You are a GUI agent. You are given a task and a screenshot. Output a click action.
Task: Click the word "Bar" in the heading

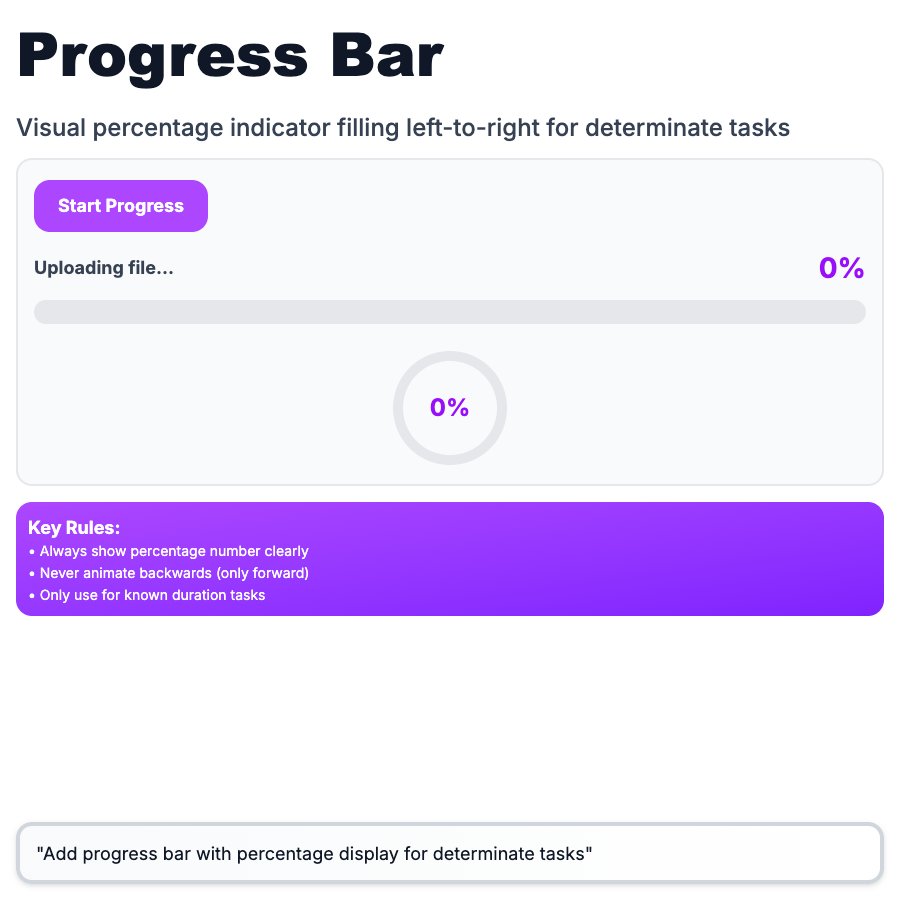tap(388, 57)
